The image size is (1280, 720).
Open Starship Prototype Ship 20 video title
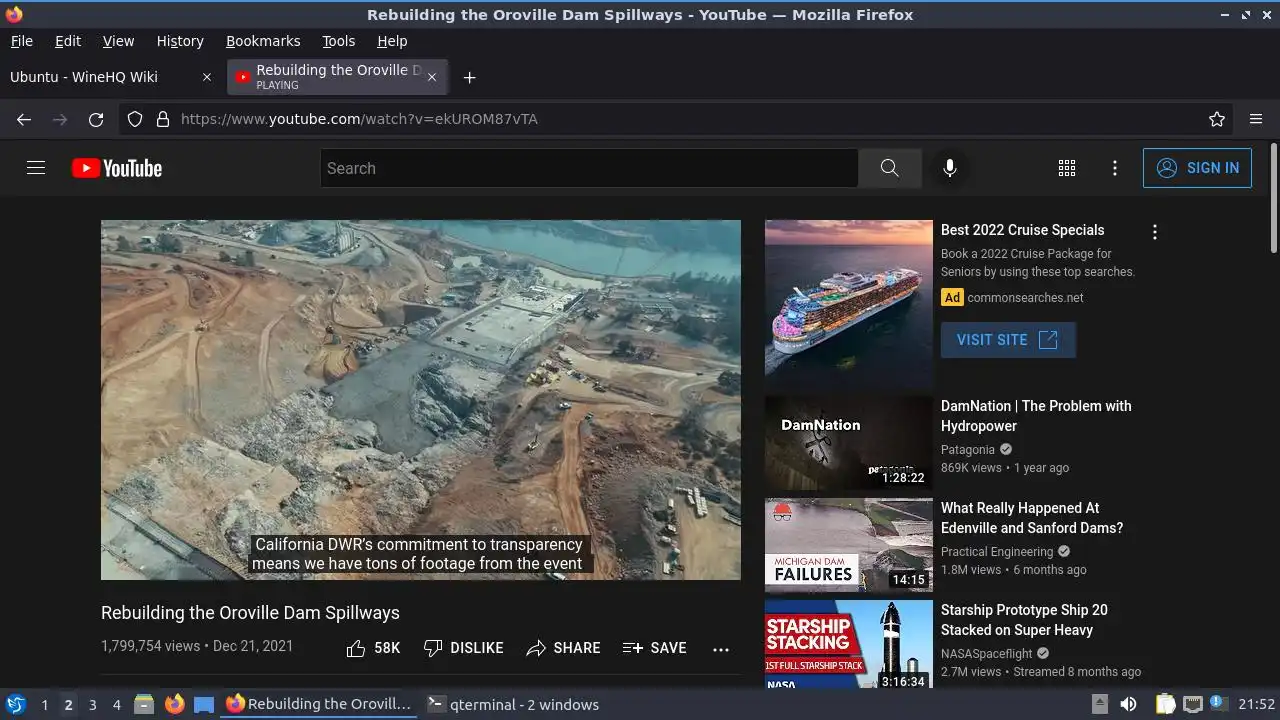pos(1024,620)
